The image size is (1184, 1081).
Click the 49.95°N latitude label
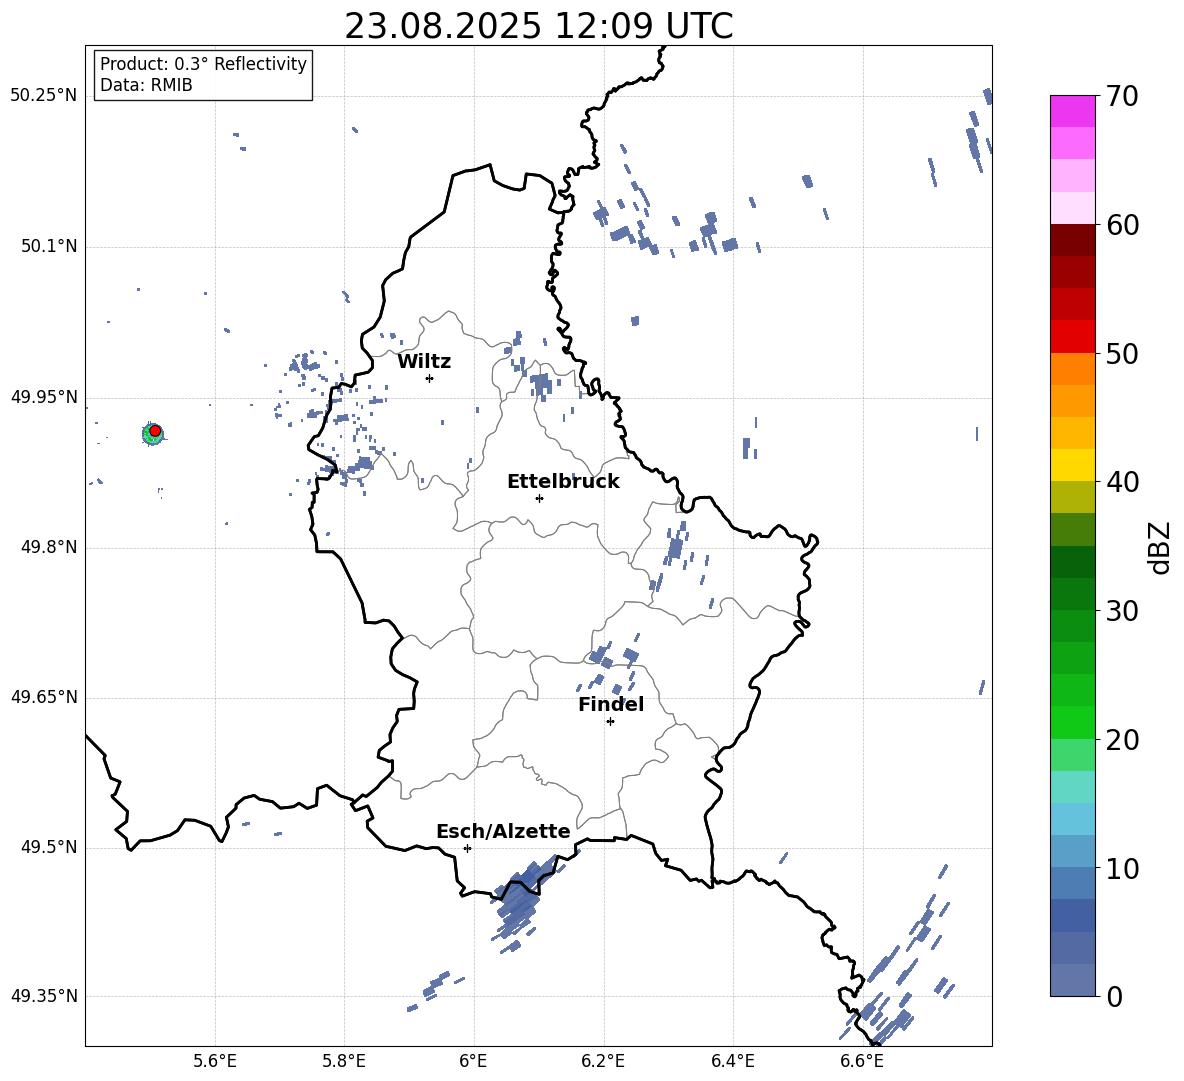[44, 397]
